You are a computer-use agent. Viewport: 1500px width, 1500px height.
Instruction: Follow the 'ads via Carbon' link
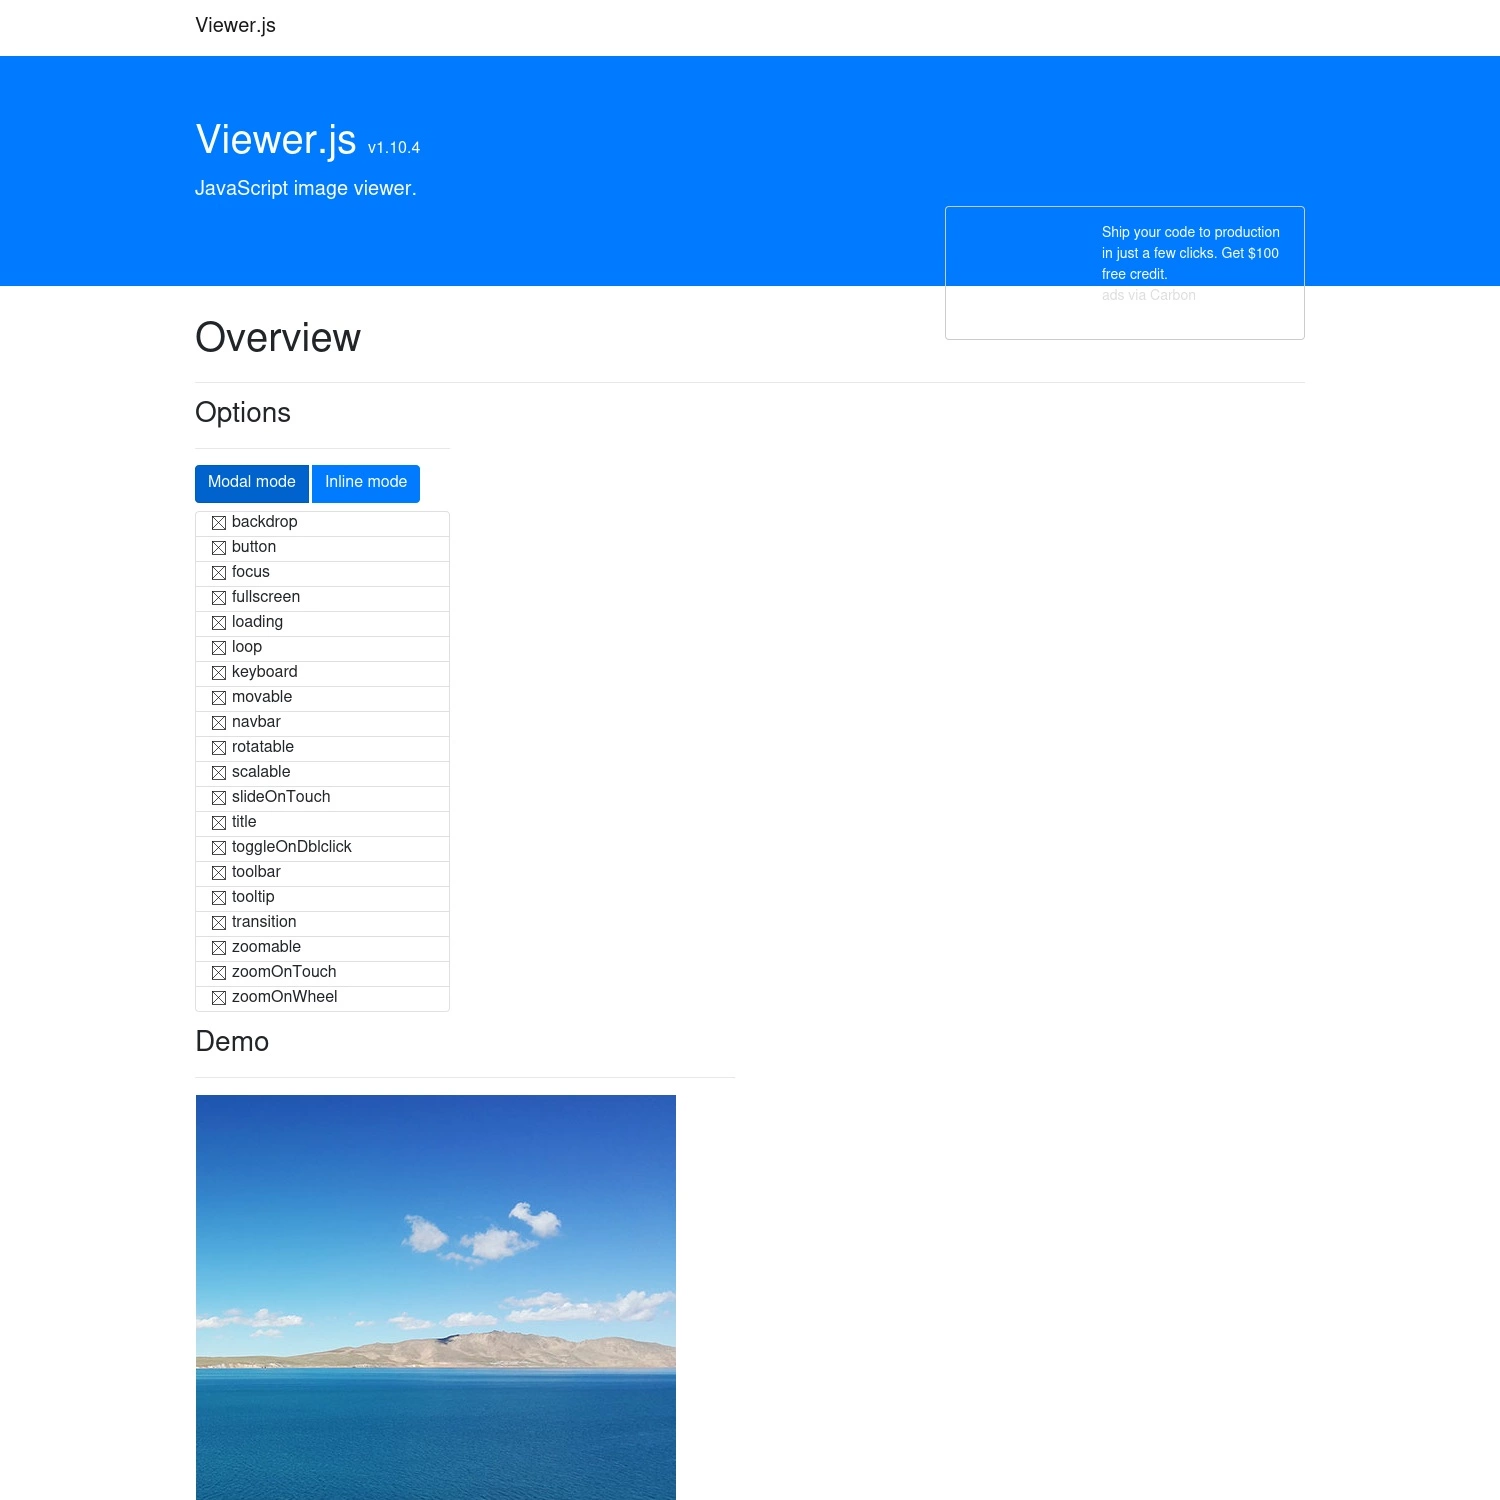1149,295
